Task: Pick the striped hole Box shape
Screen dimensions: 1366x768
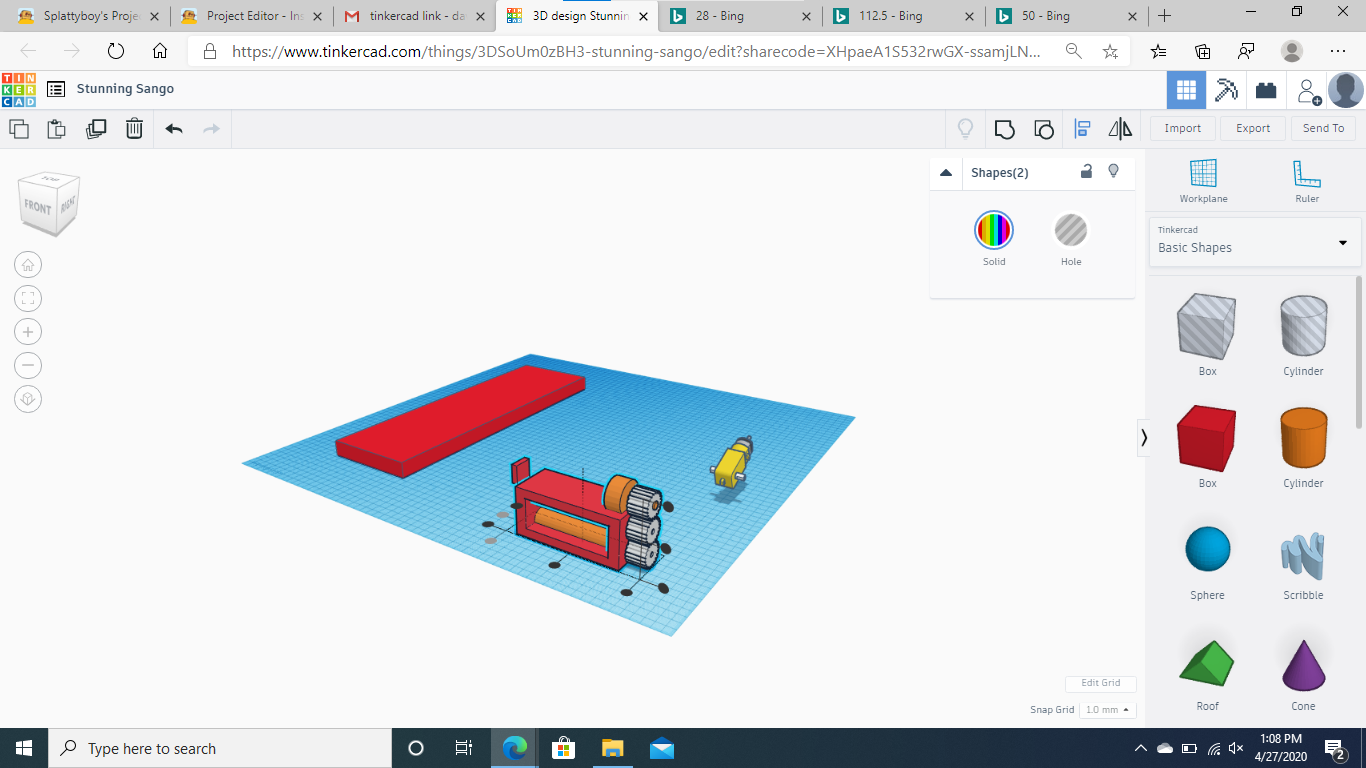Action: (x=1207, y=327)
